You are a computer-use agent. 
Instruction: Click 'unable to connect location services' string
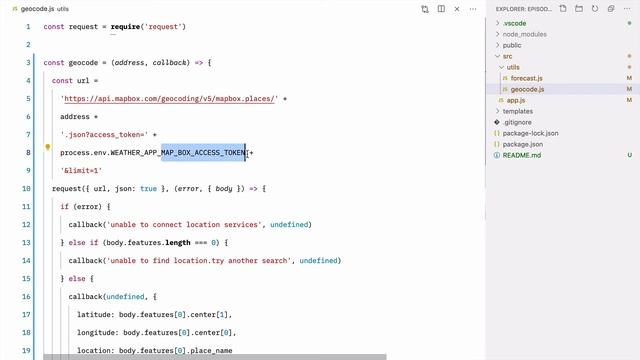tap(184, 224)
